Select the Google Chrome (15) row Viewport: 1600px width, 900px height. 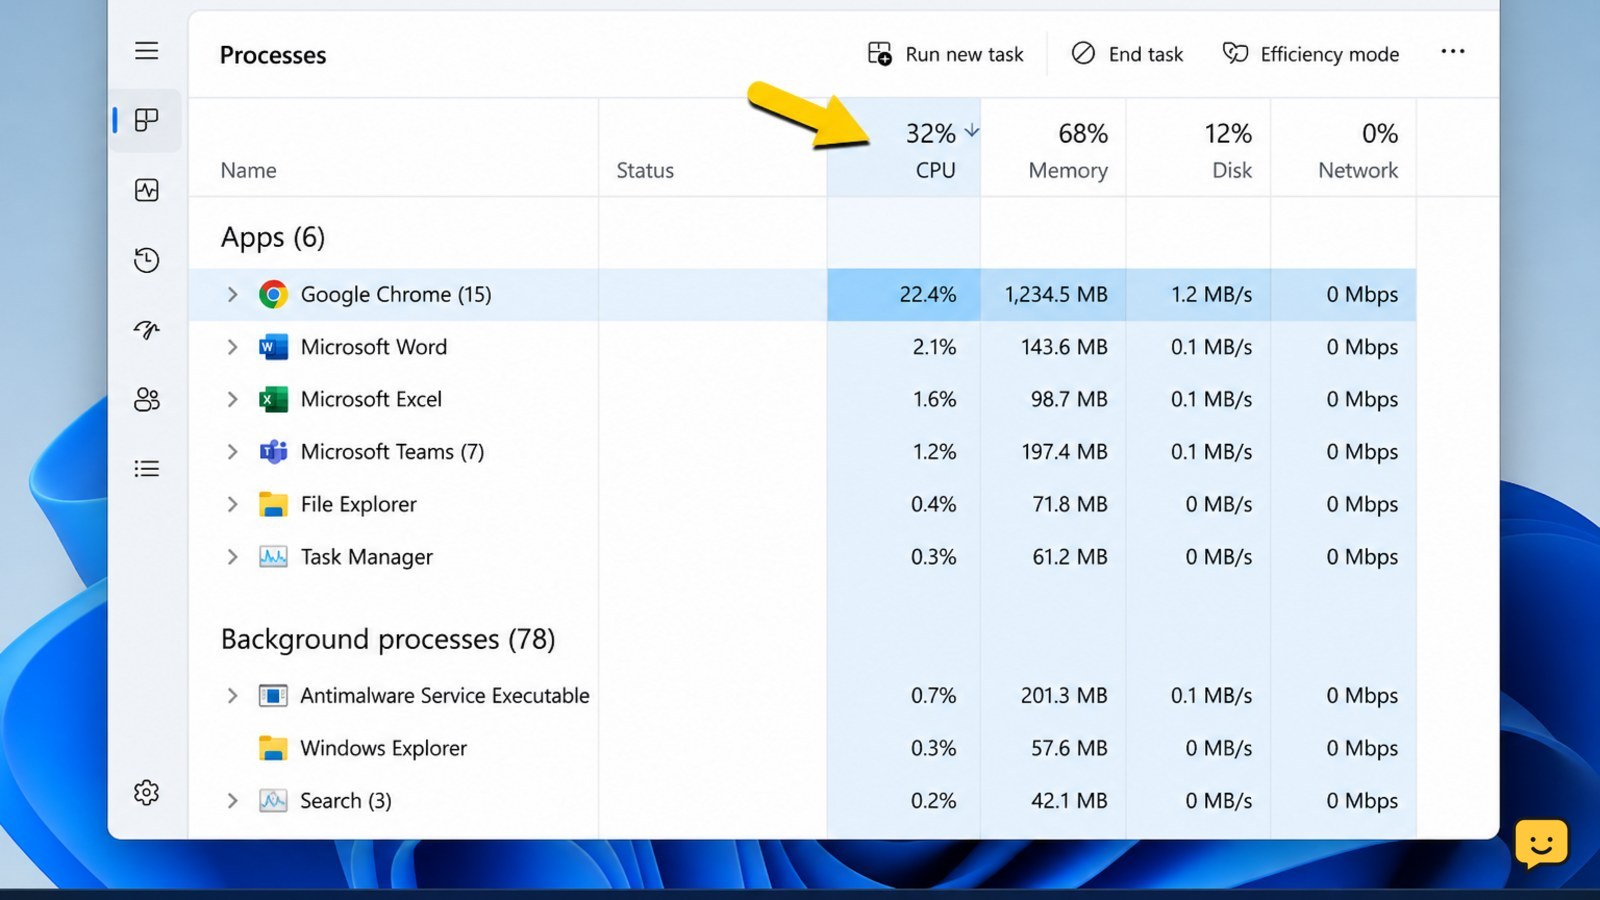[802, 294]
